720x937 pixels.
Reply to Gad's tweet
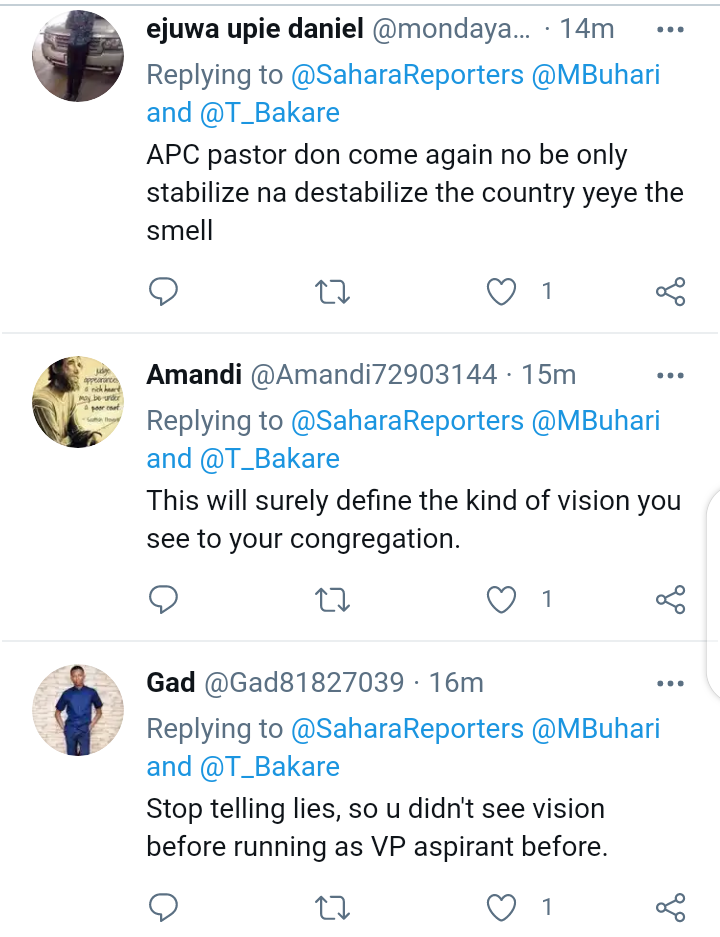(x=163, y=908)
